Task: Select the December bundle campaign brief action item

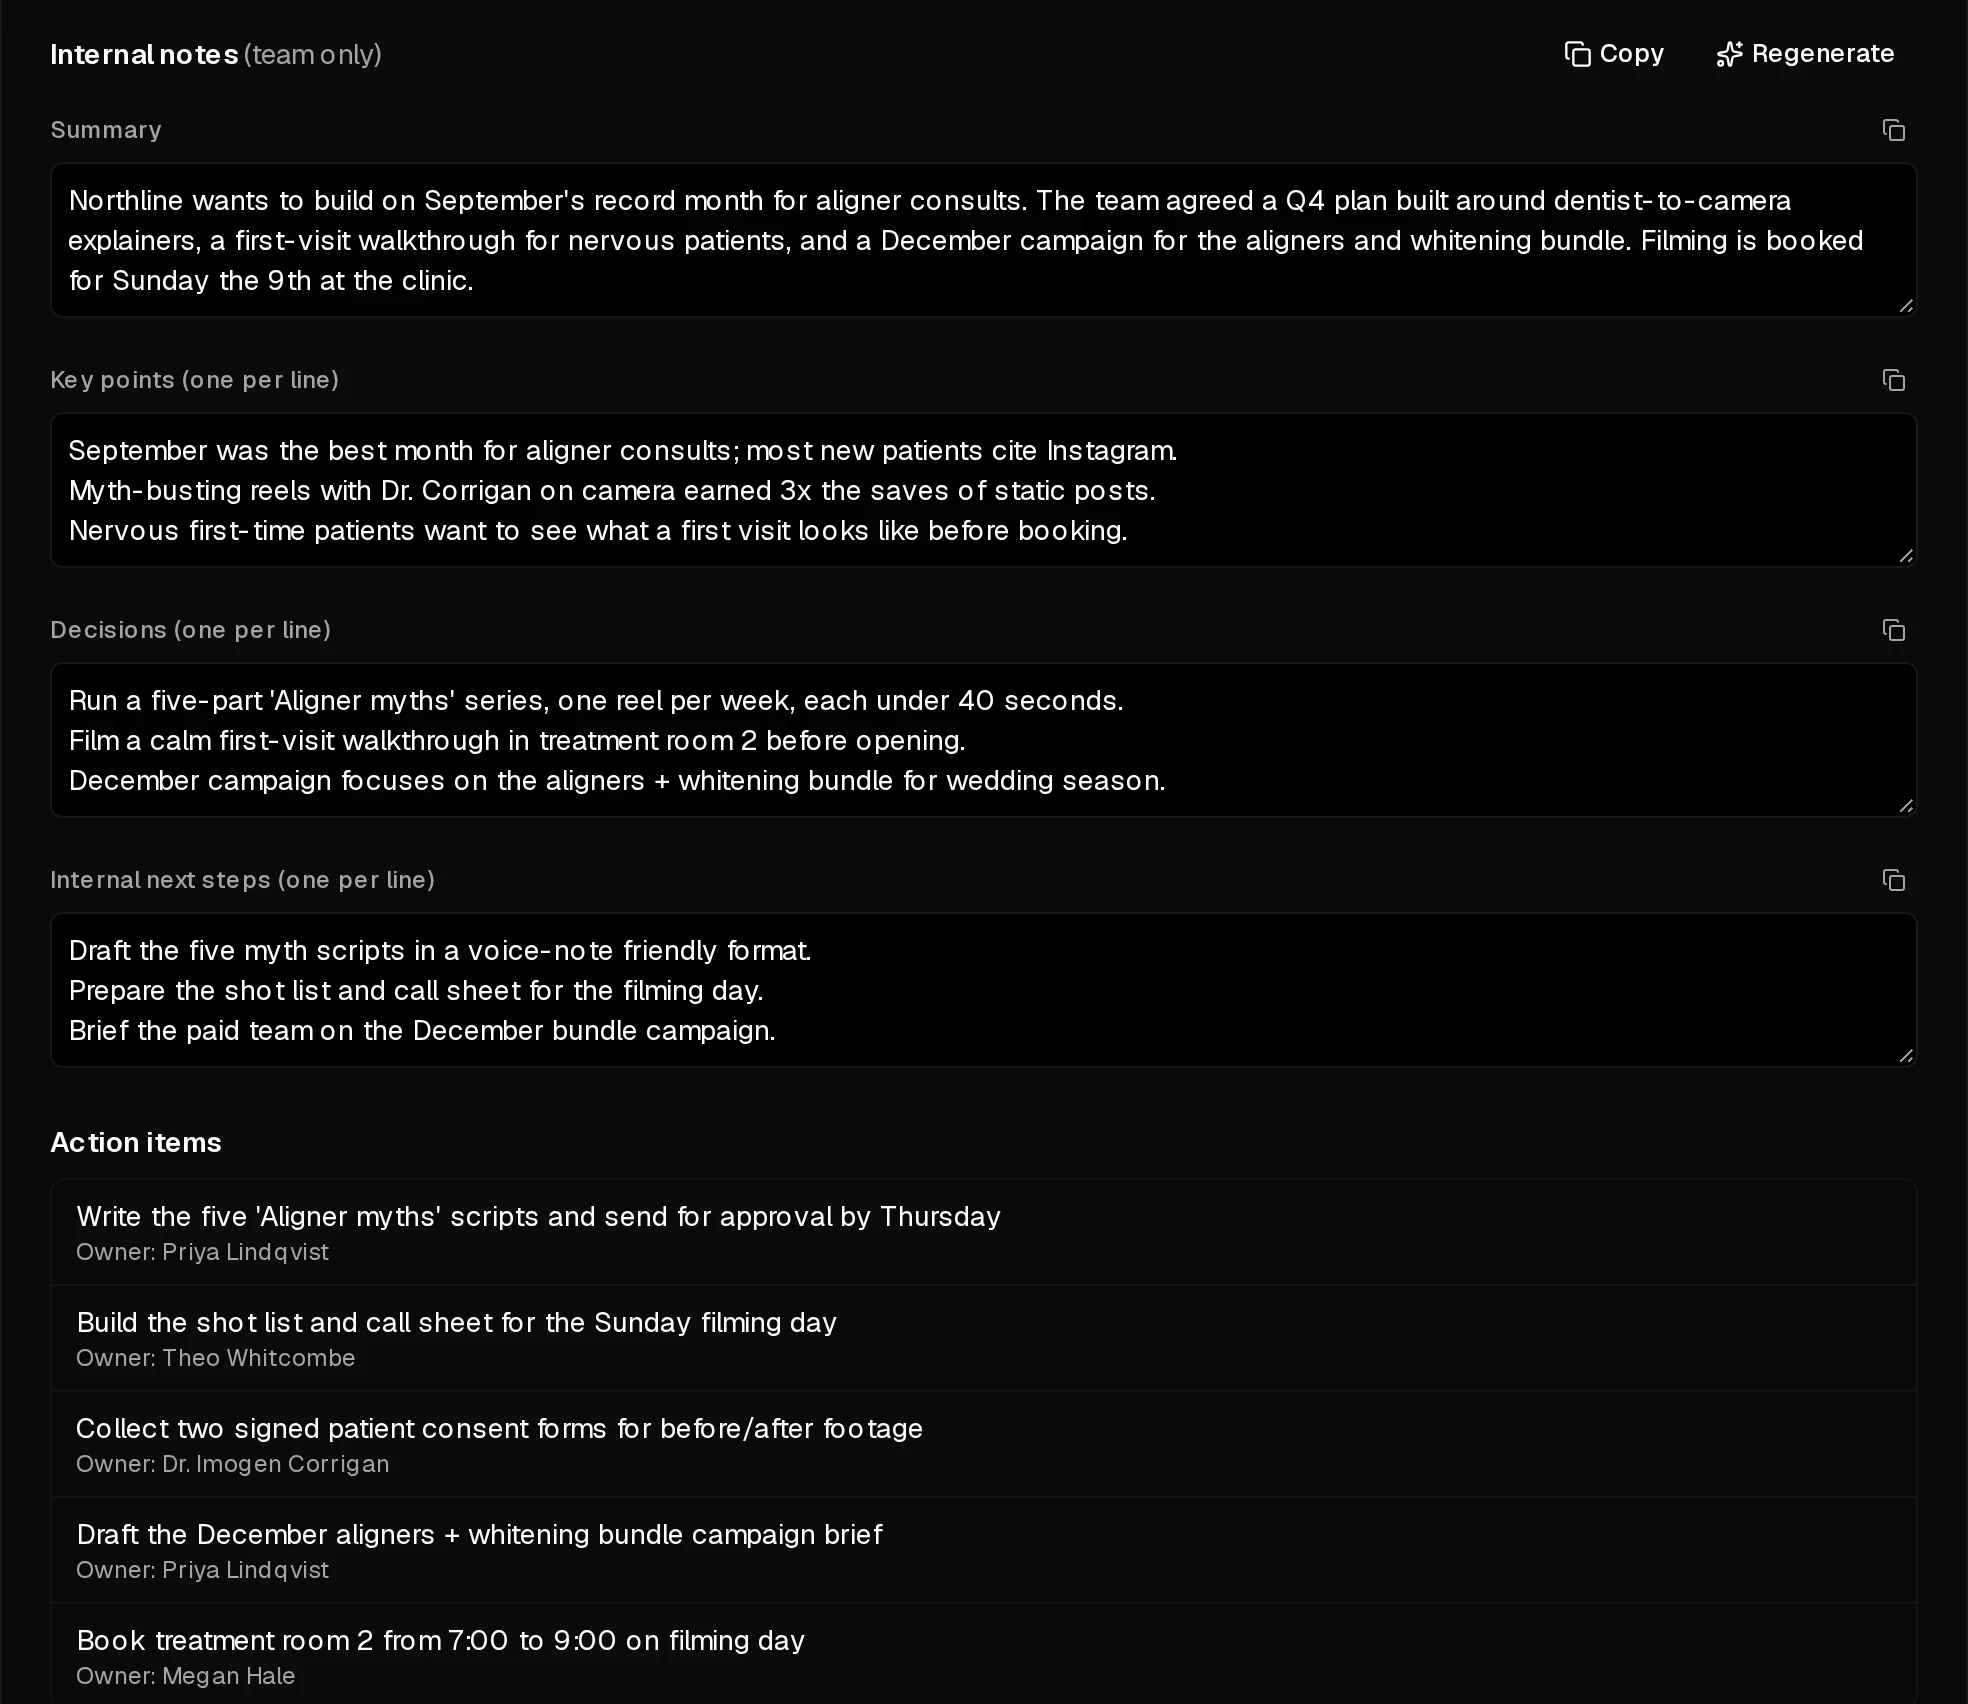Action: pos(983,1550)
